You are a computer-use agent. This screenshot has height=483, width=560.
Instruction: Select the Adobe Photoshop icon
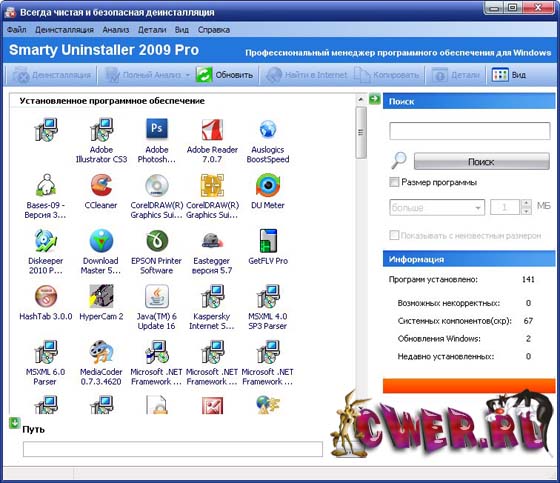157,129
